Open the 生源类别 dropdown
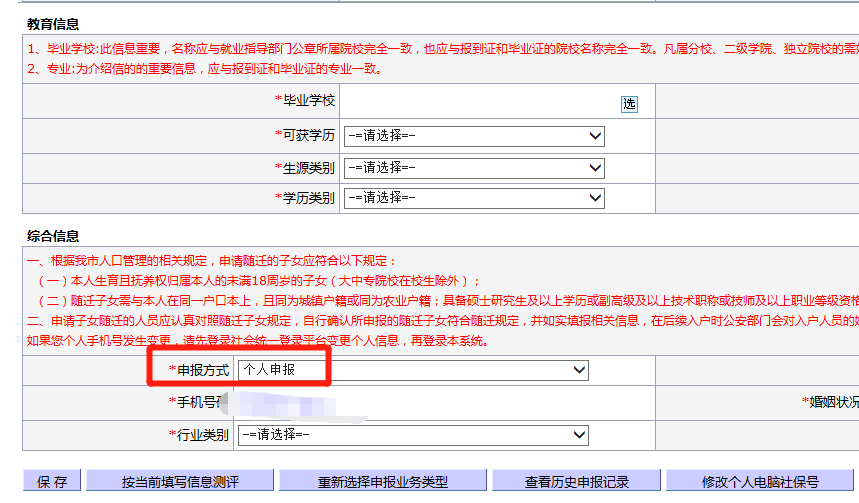859x503 pixels. 474,168
